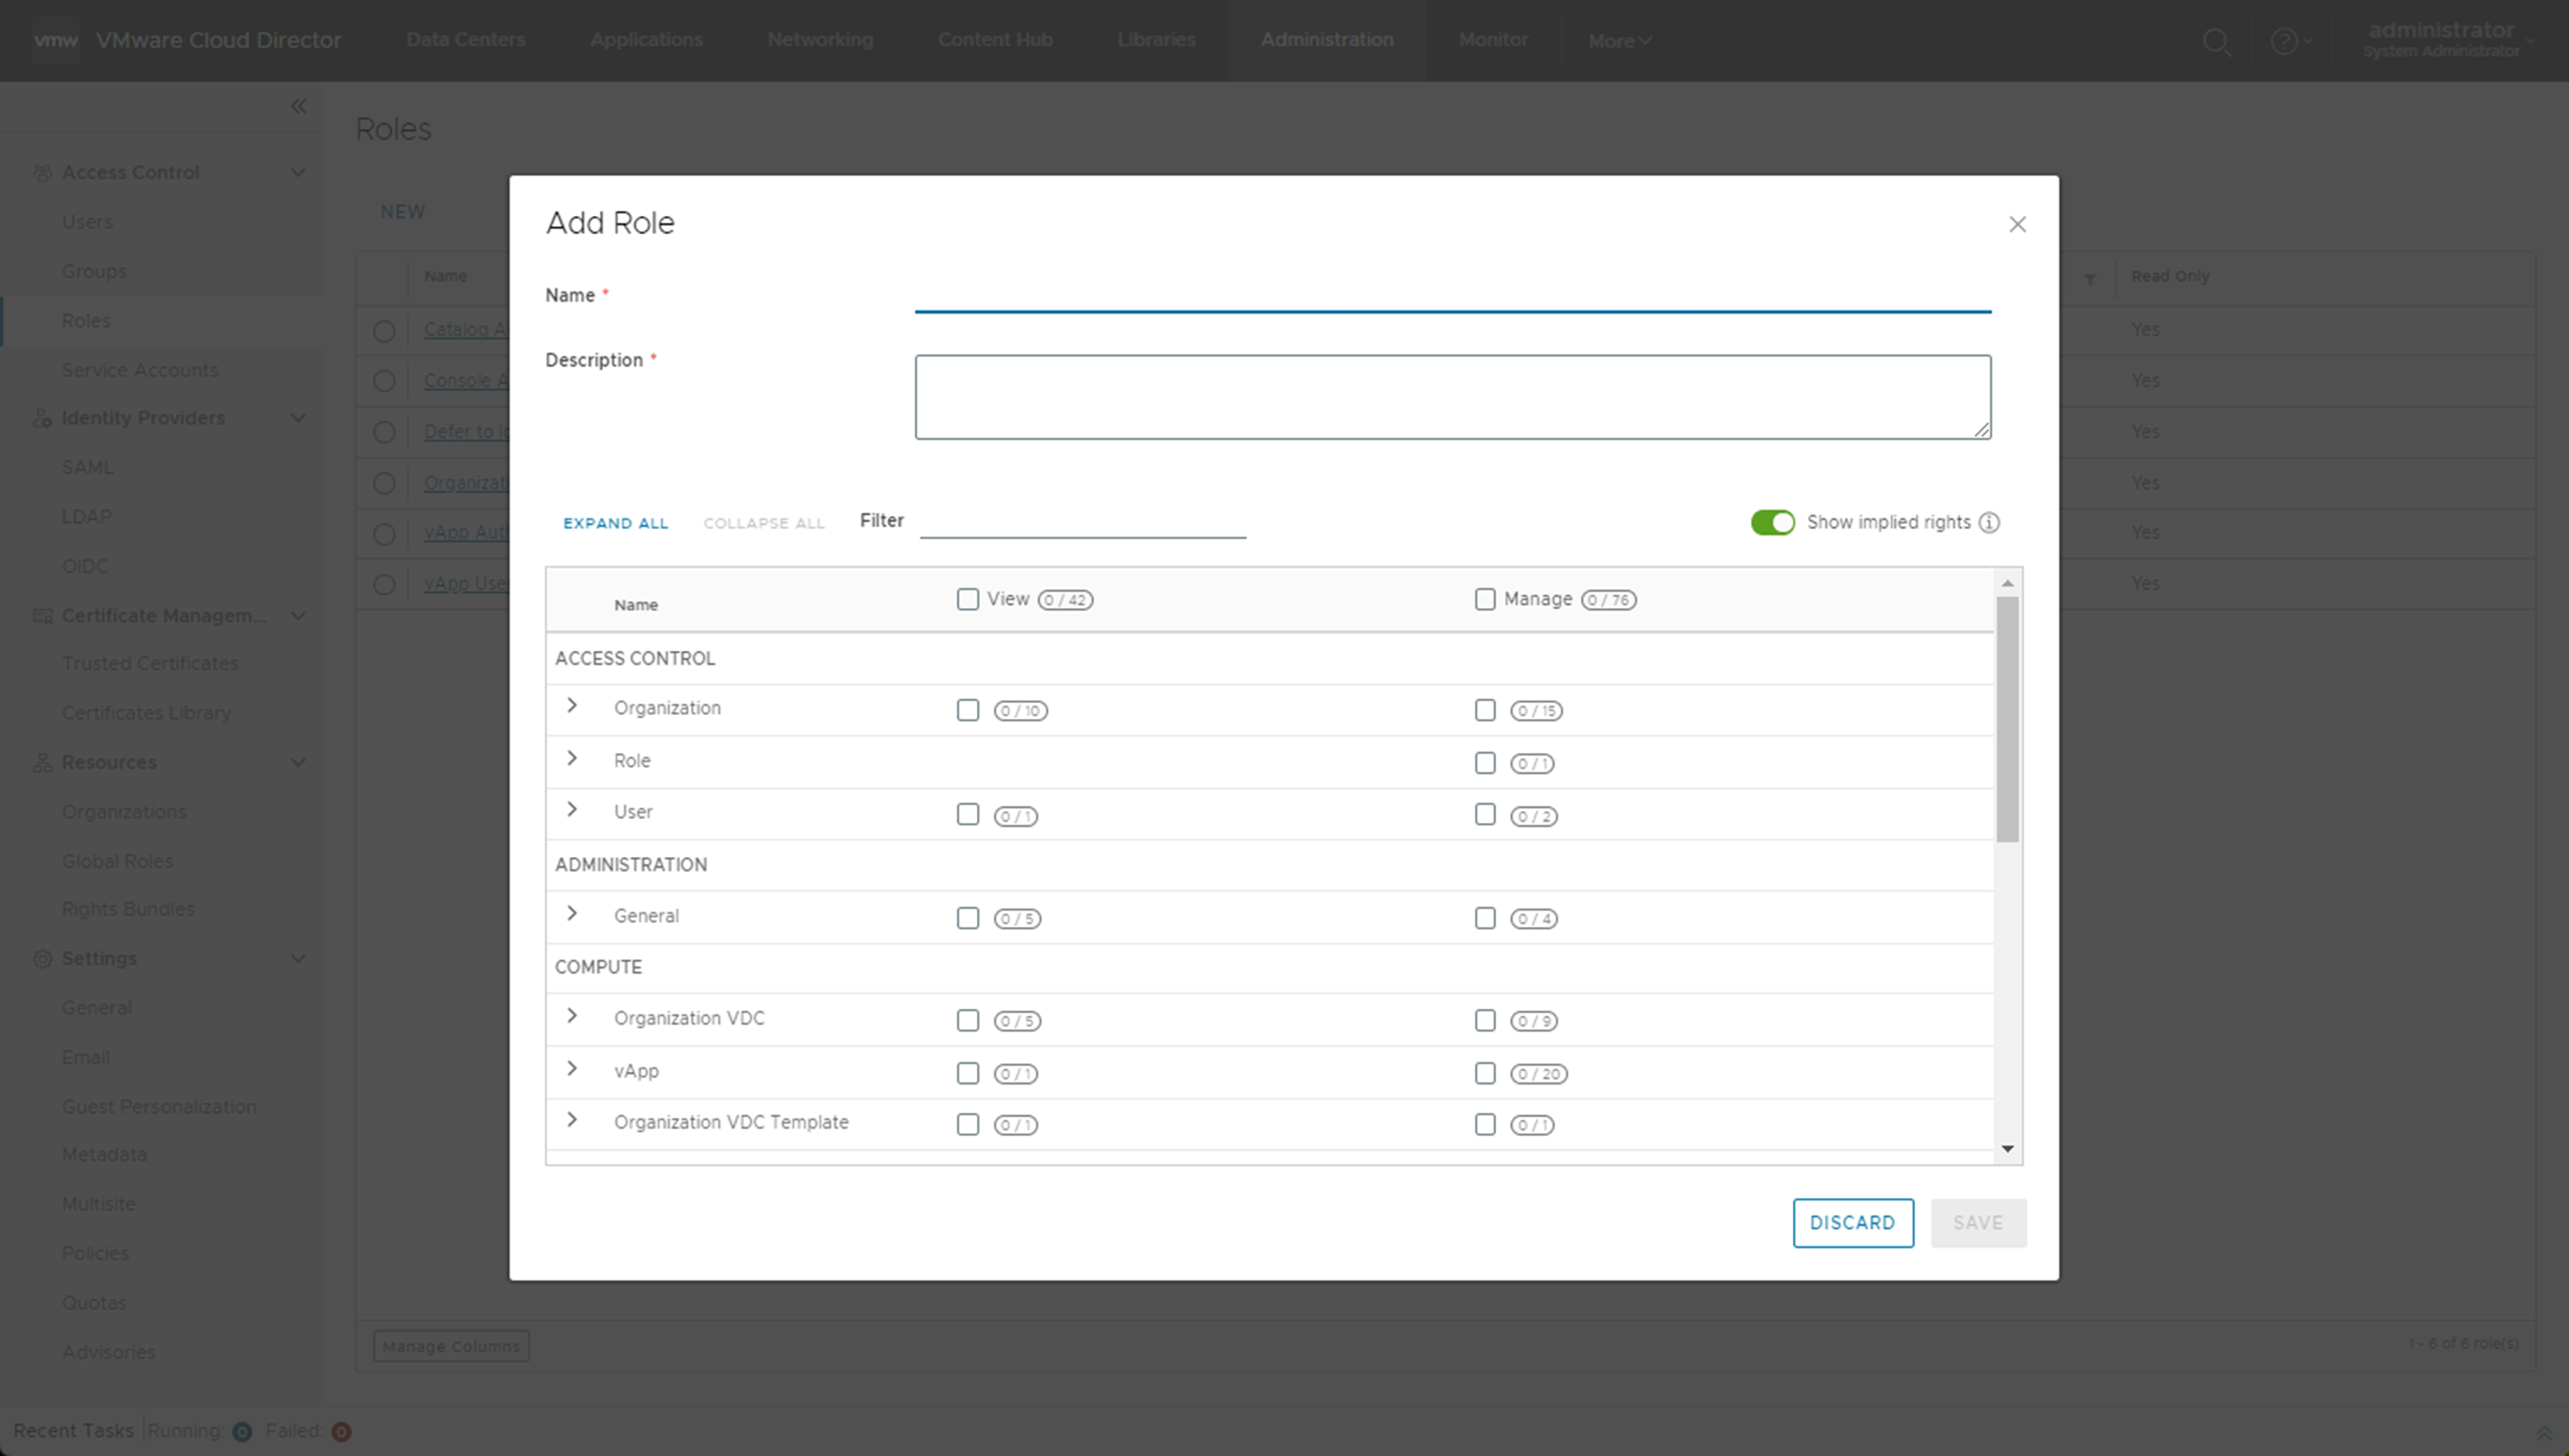2569x1456 pixels.
Task: Expand the Organization VDC rights row
Action: (572, 1016)
